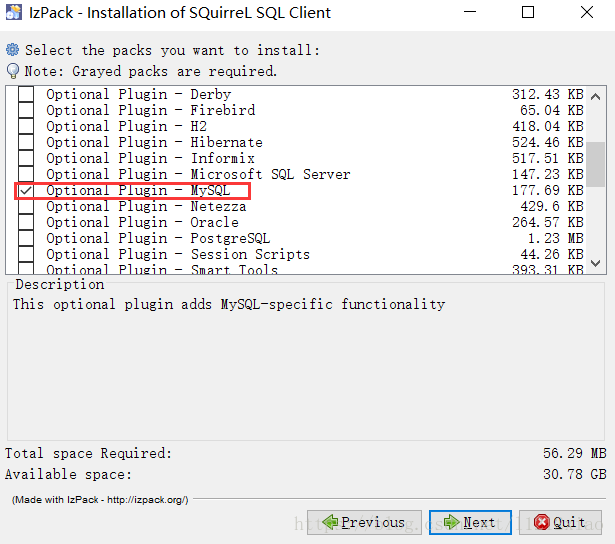Image resolution: width=615 pixels, height=544 pixels.
Task: Check the Microsoft SQL Server plugin checkbox
Action: 26,175
